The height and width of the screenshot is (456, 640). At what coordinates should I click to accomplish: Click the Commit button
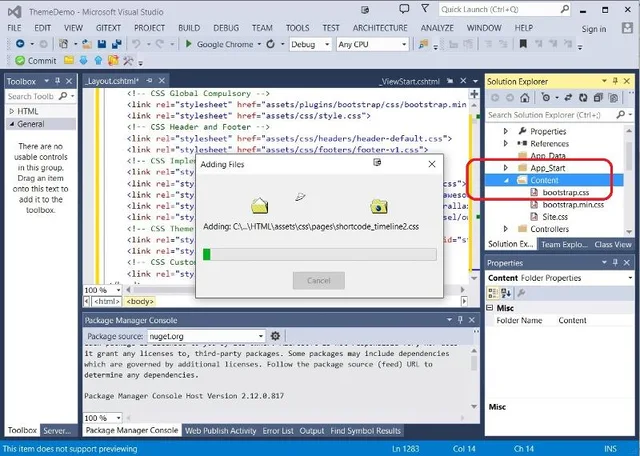36,60
